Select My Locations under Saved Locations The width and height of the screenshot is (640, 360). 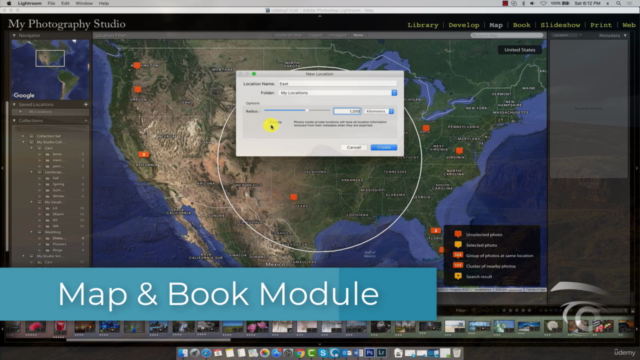point(40,112)
